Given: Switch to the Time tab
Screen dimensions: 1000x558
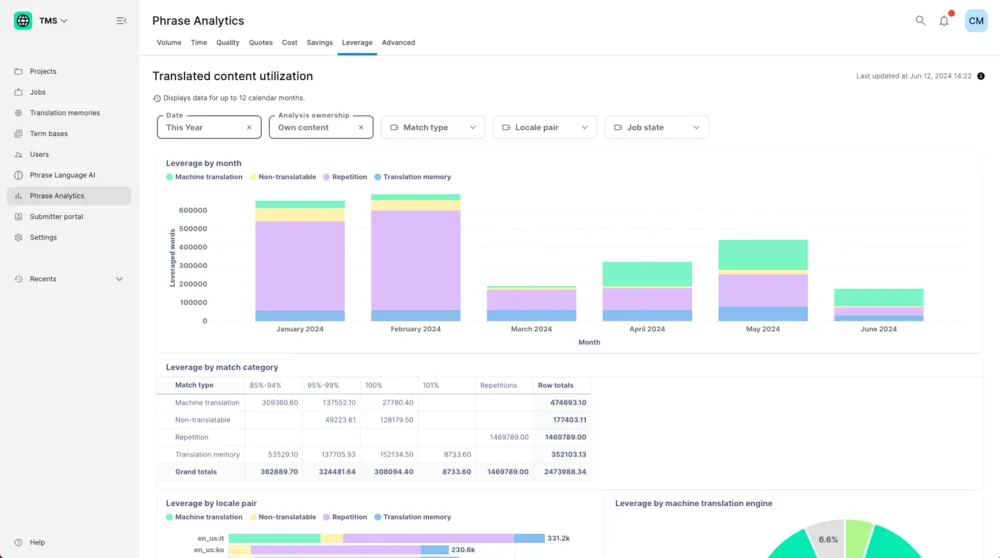Looking at the screenshot, I should pyautogui.click(x=199, y=43).
